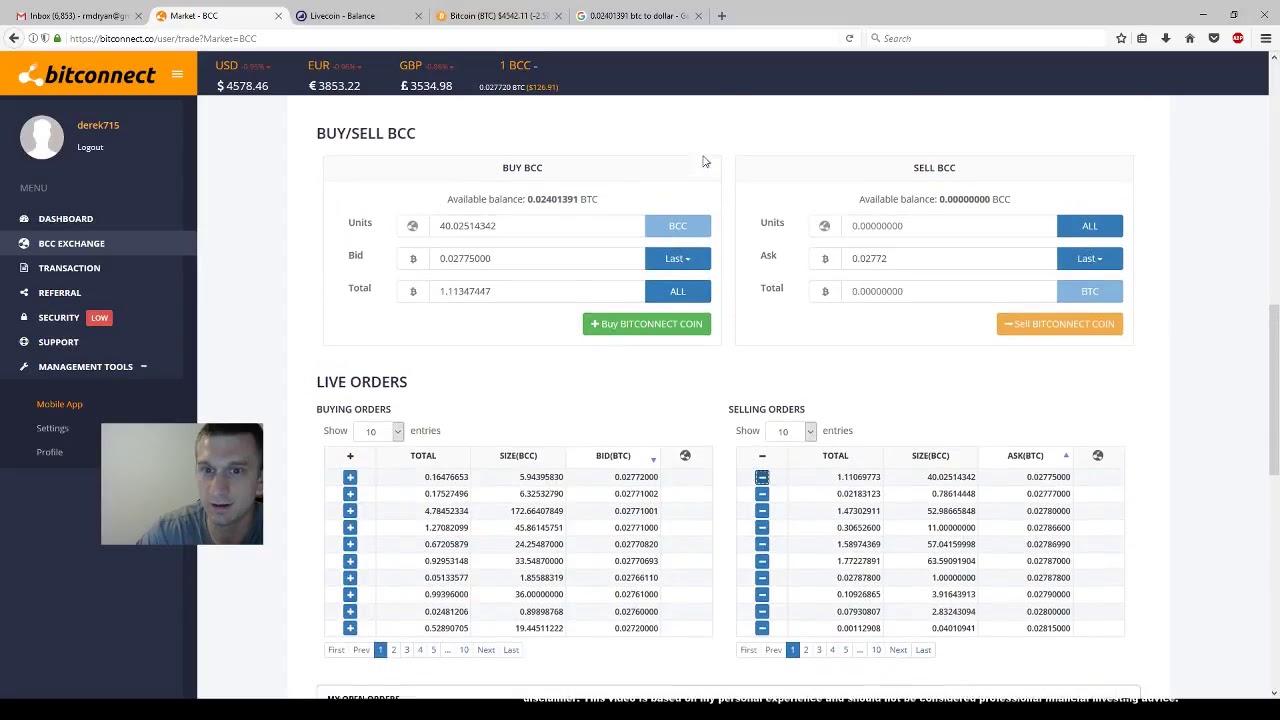The width and height of the screenshot is (1280, 720).
Task: Click plus icon for bid 0.02770820
Action: click(x=350, y=544)
